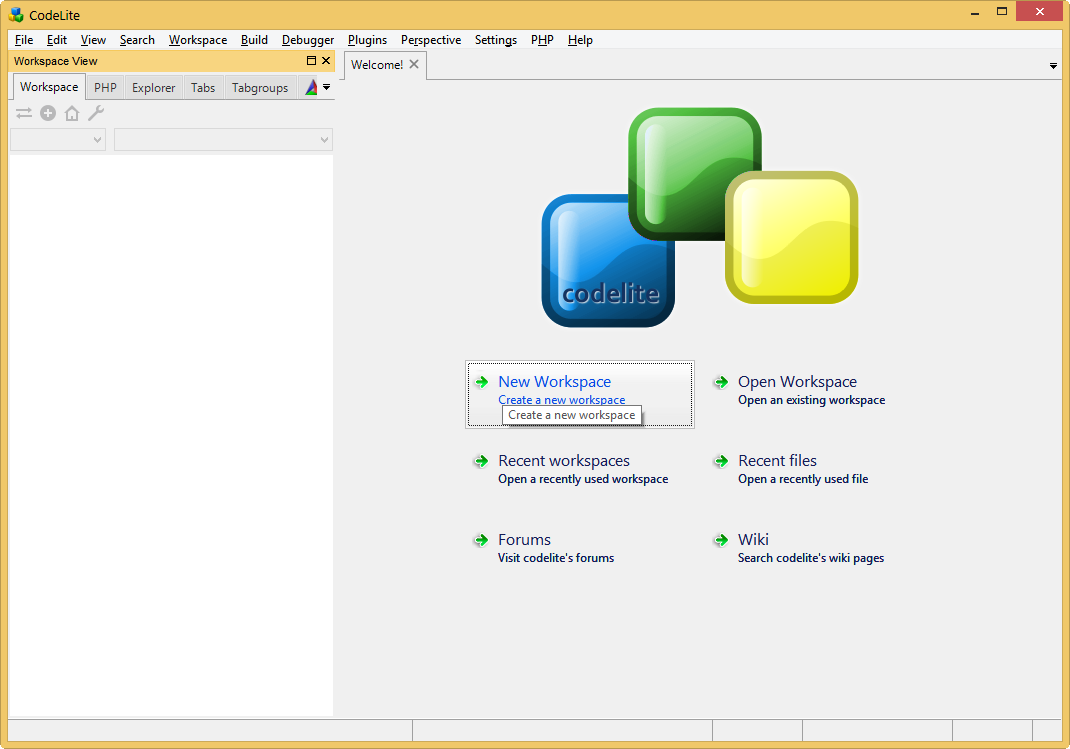Switch to the Tabs tab
Image resolution: width=1070 pixels, height=749 pixels.
(x=203, y=88)
